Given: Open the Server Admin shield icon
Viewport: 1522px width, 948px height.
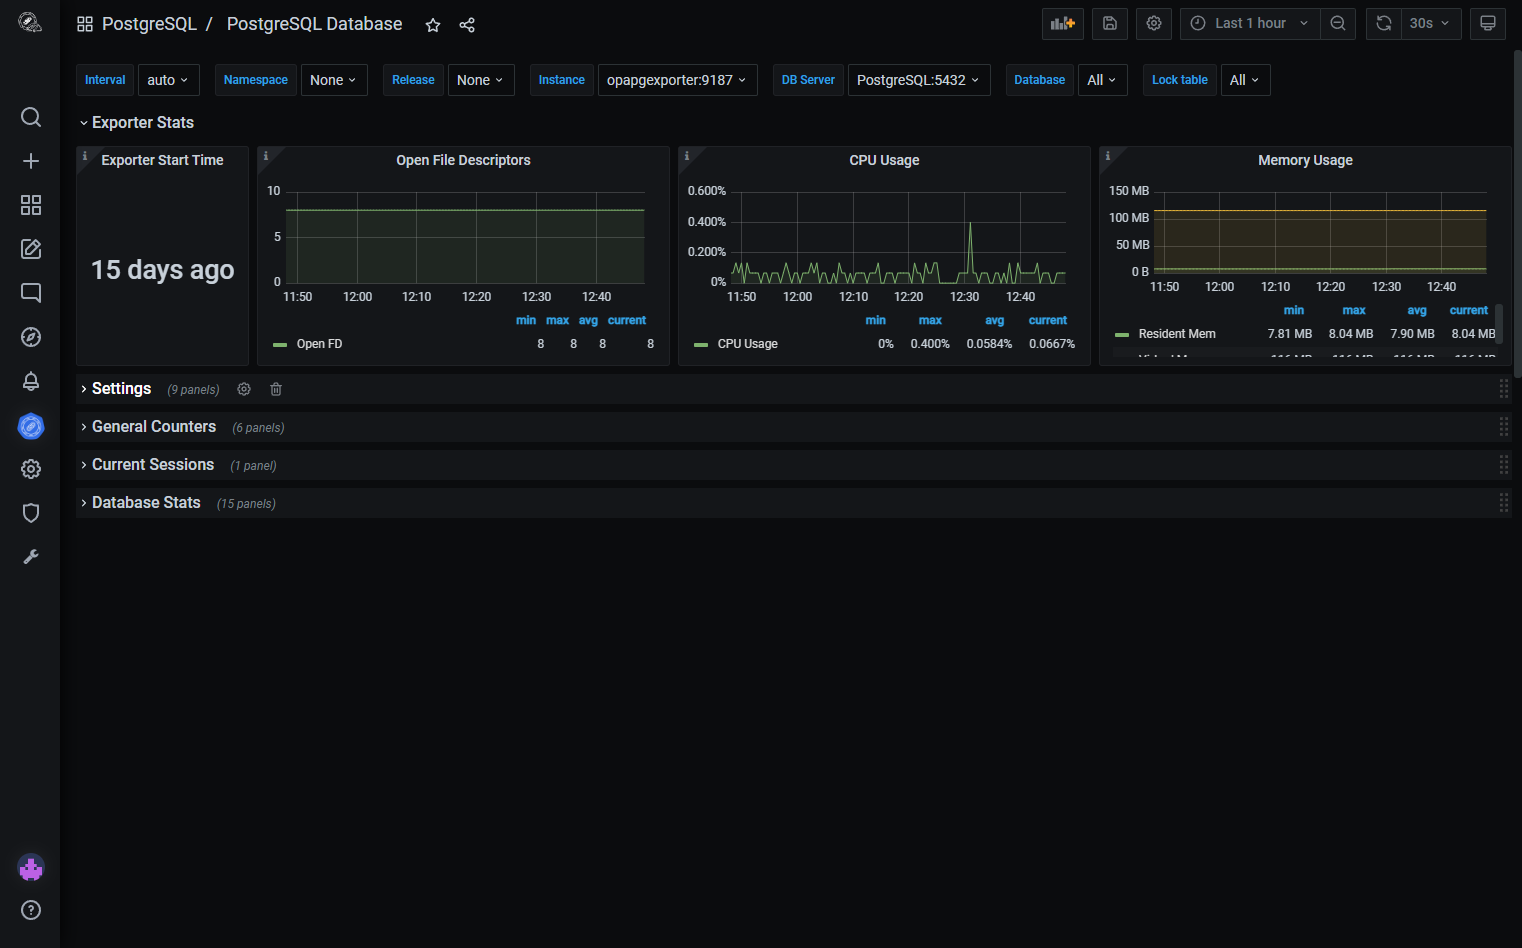Looking at the screenshot, I should pyautogui.click(x=31, y=513).
